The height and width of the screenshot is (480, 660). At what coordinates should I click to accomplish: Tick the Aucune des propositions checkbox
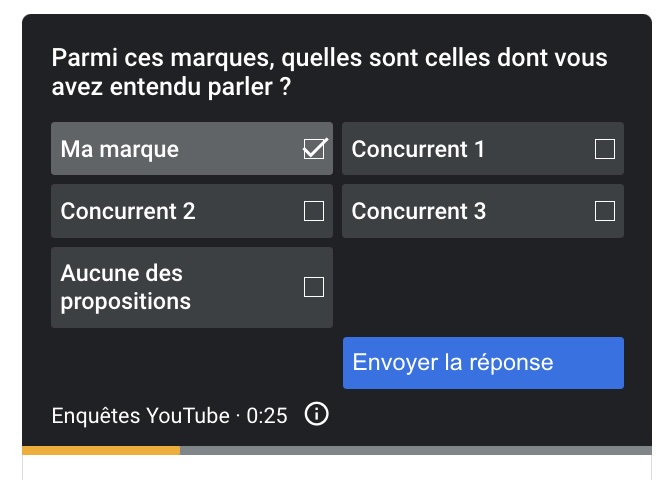pos(314,287)
